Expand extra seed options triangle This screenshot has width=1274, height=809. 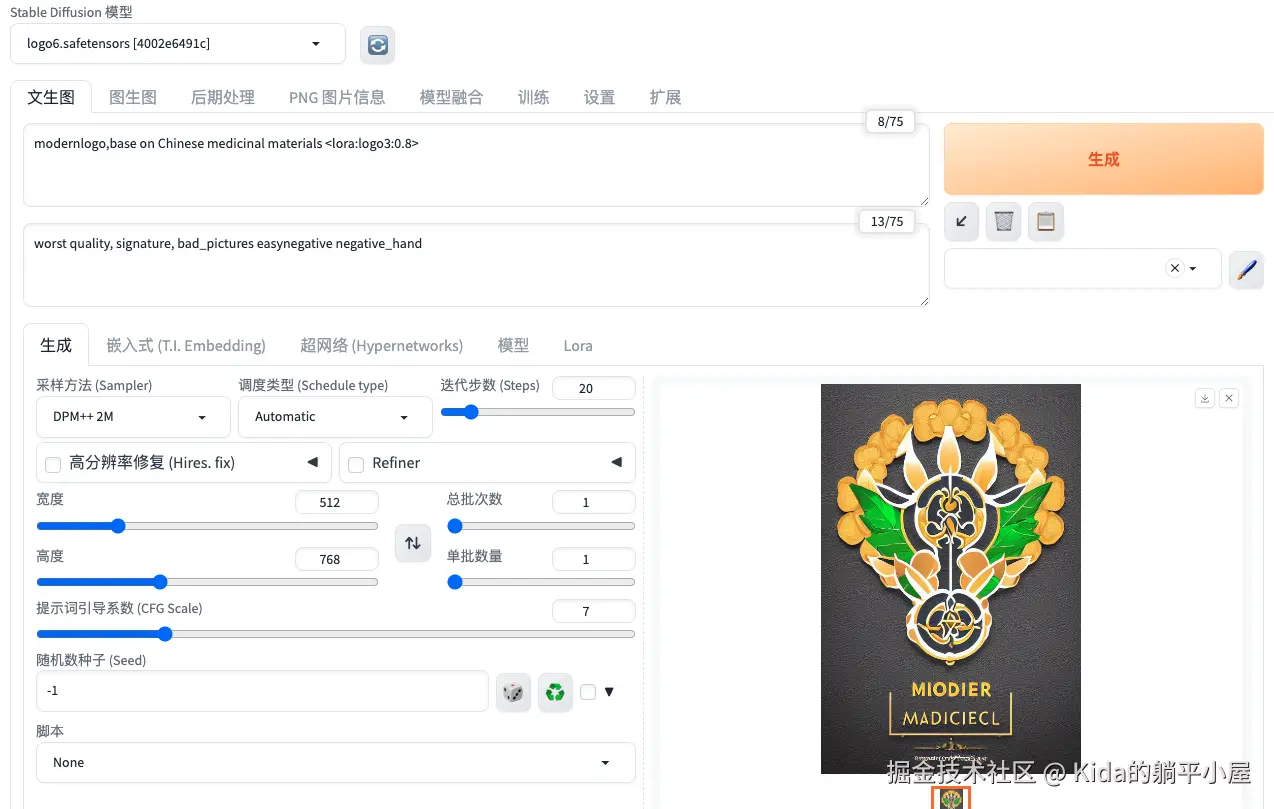609,692
